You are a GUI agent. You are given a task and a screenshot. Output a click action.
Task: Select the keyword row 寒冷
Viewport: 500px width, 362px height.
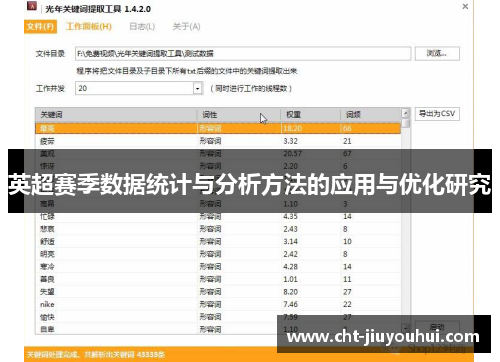(218, 267)
